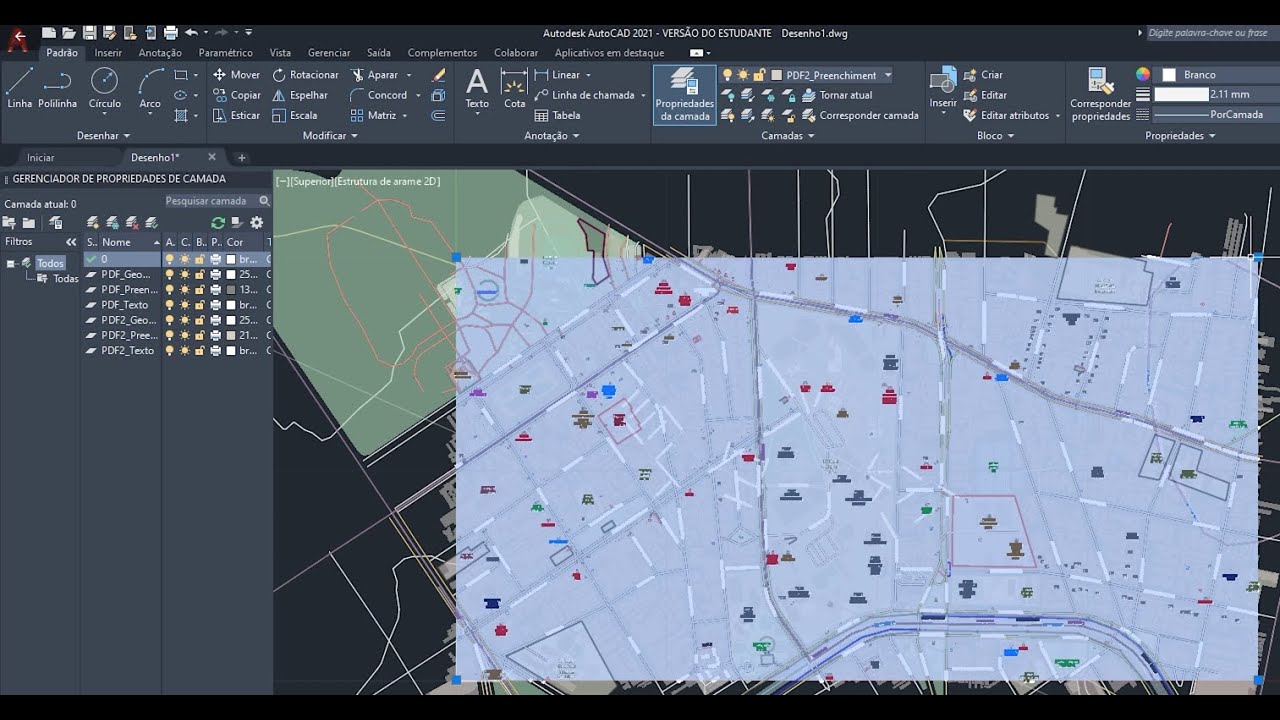1280x720 pixels.
Task: Toggle plot printer icon for PDF_Preen... layer
Action: [x=216, y=290]
